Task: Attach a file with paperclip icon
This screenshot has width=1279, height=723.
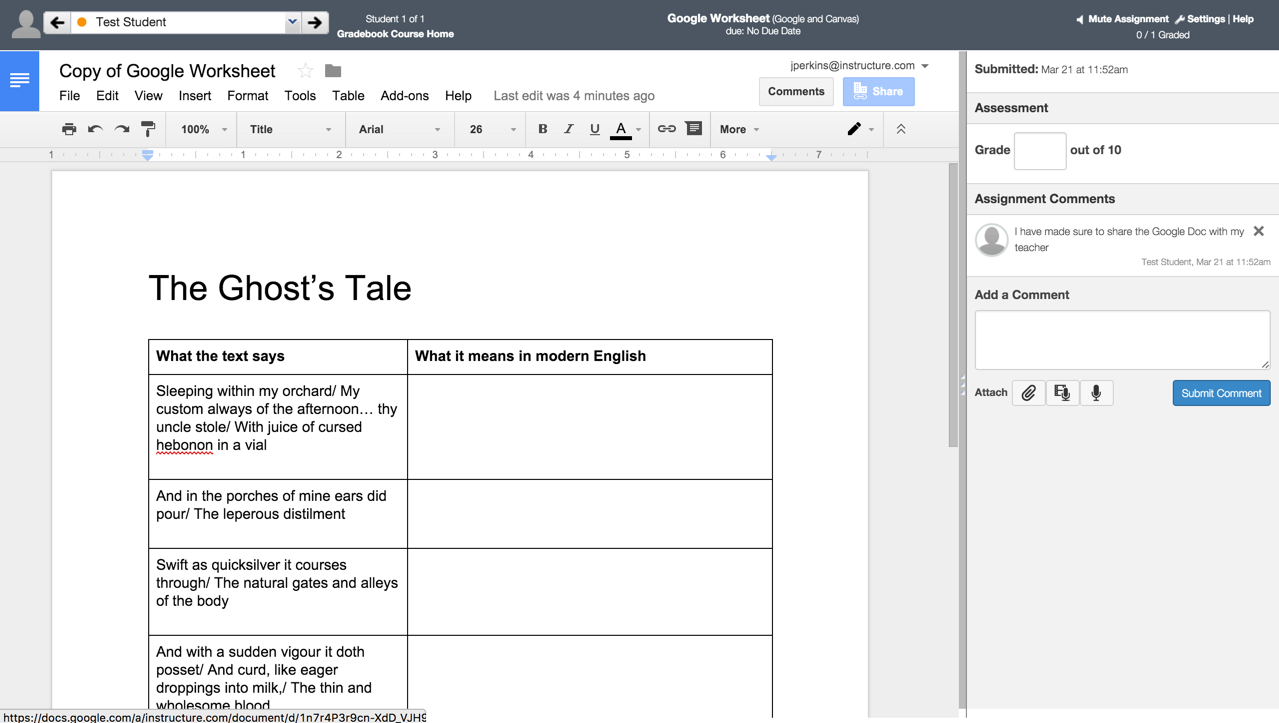Action: (1028, 393)
